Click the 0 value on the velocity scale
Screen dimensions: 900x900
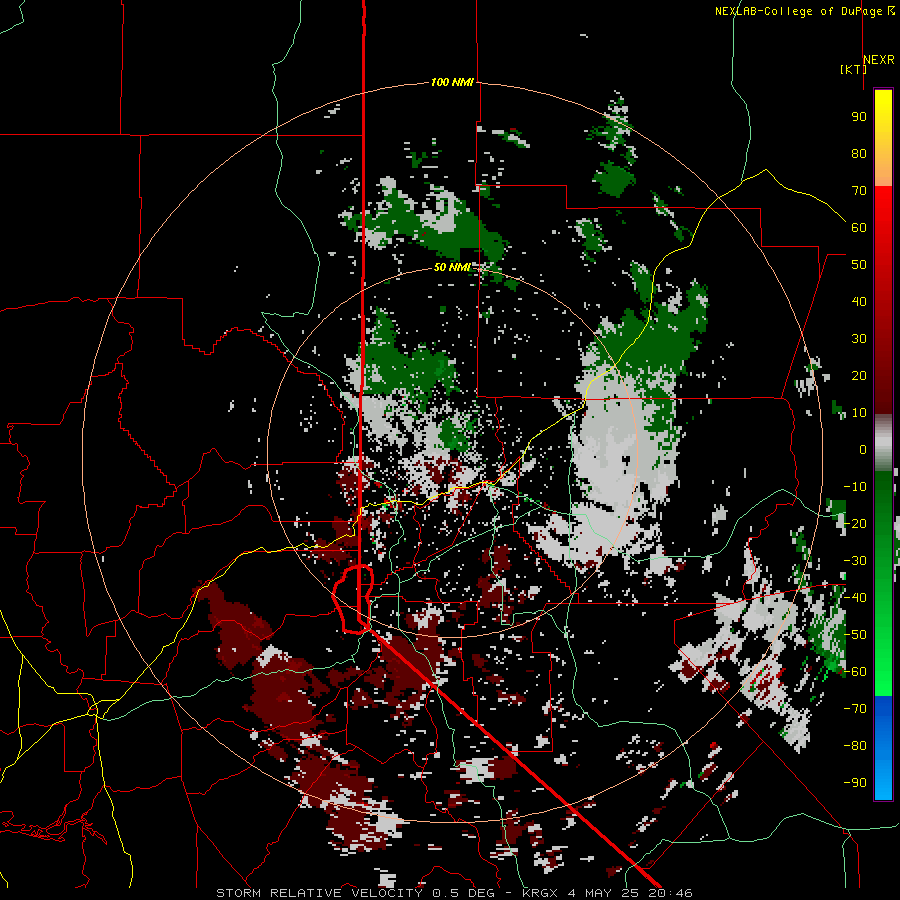[x=863, y=450]
